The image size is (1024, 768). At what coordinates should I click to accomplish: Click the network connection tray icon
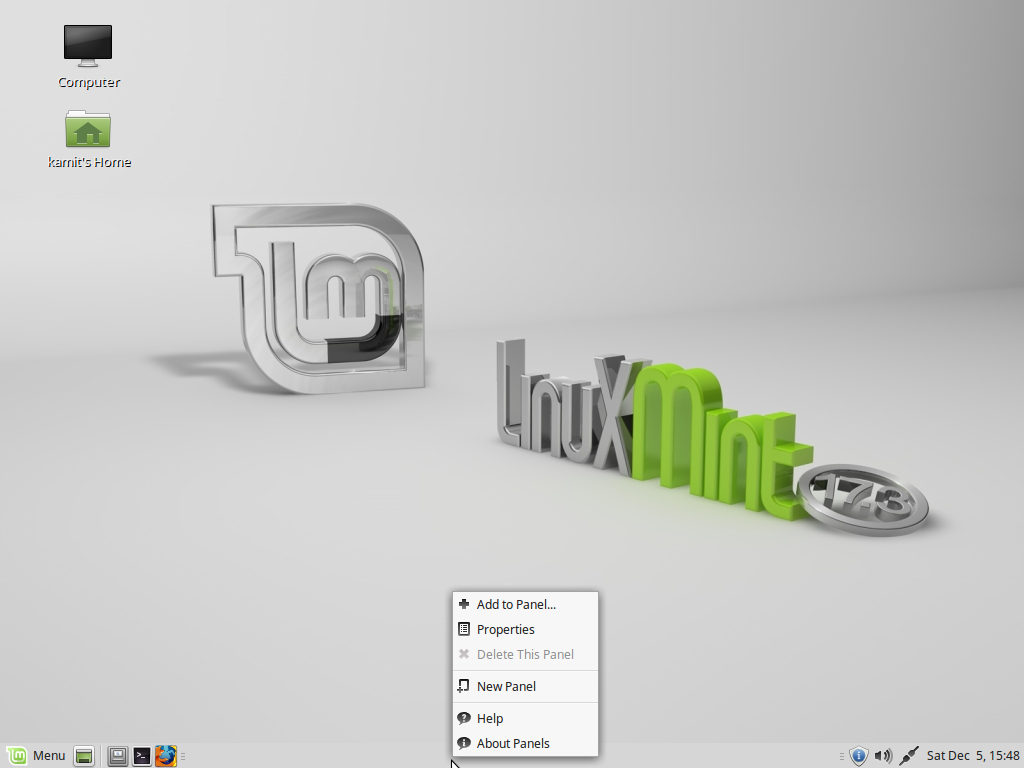click(x=908, y=755)
